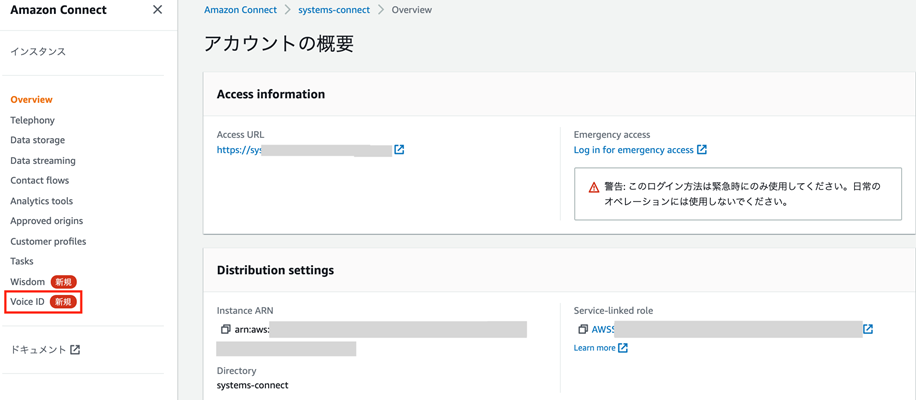Click the Overview breadcrumb text

pos(412,10)
